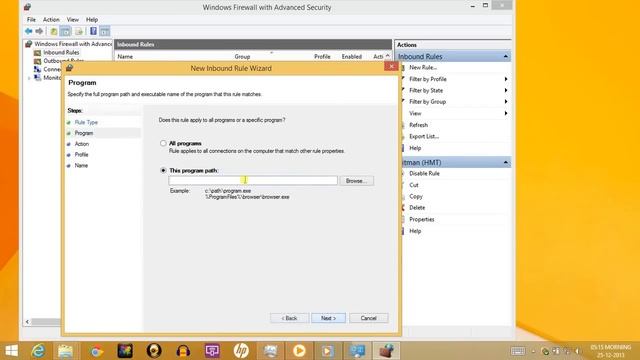The height and width of the screenshot is (360, 640).
Task: Click the taskbar clock and date
Action: [x=611, y=351]
